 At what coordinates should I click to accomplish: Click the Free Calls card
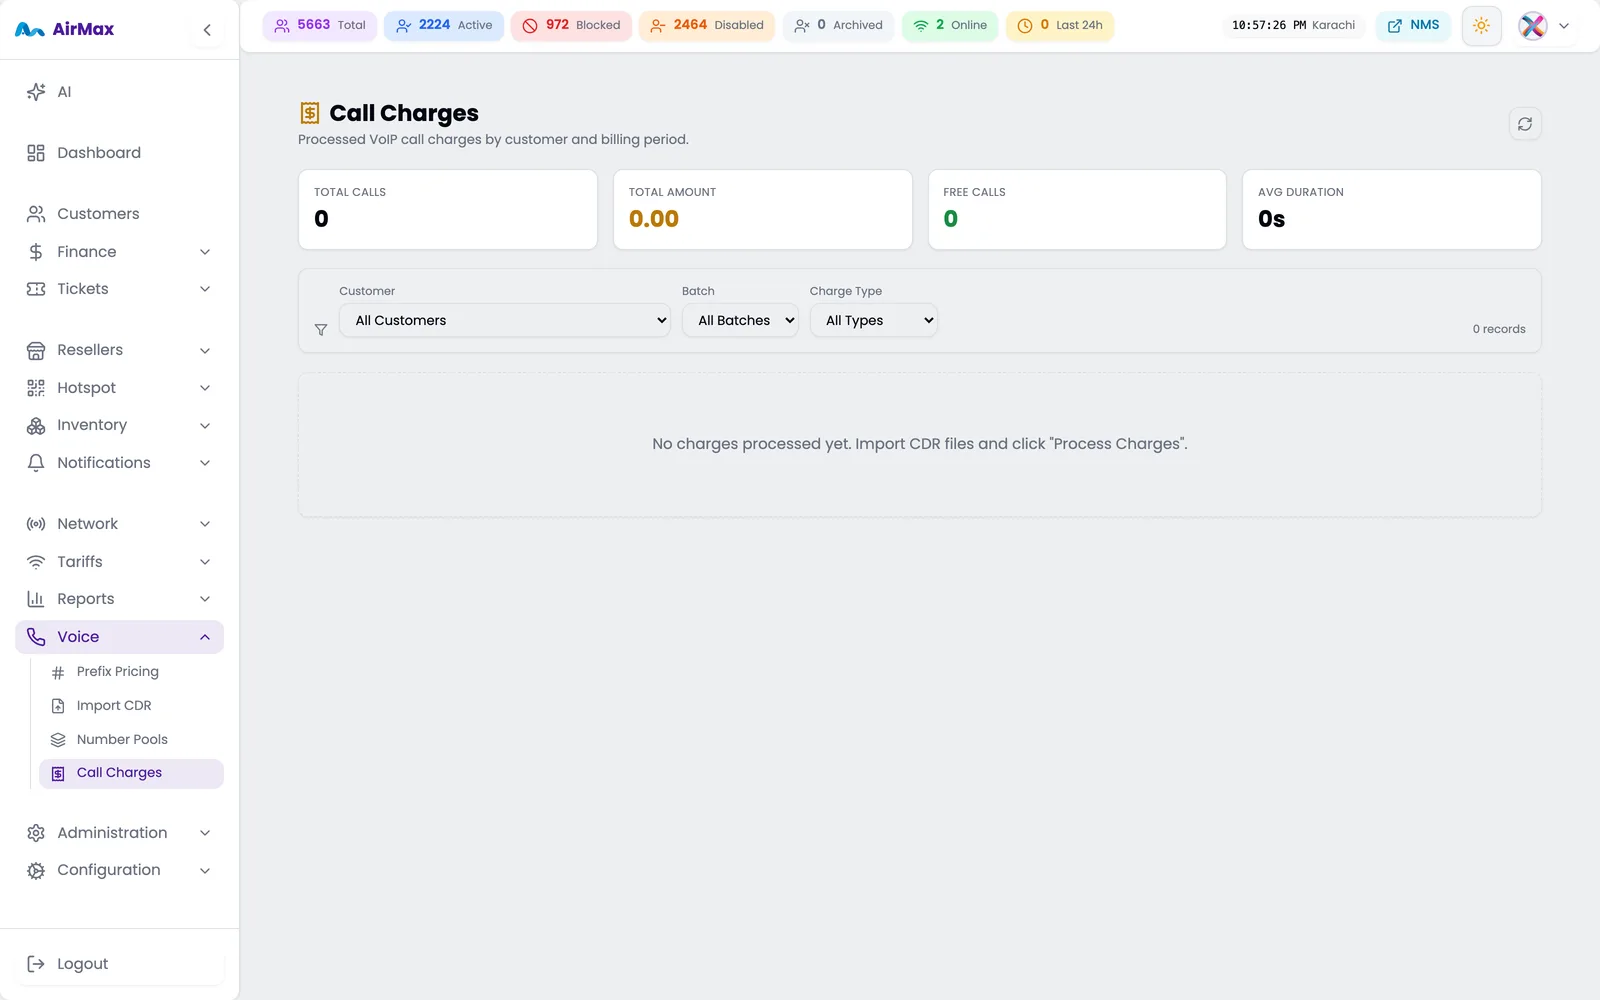[1077, 209]
